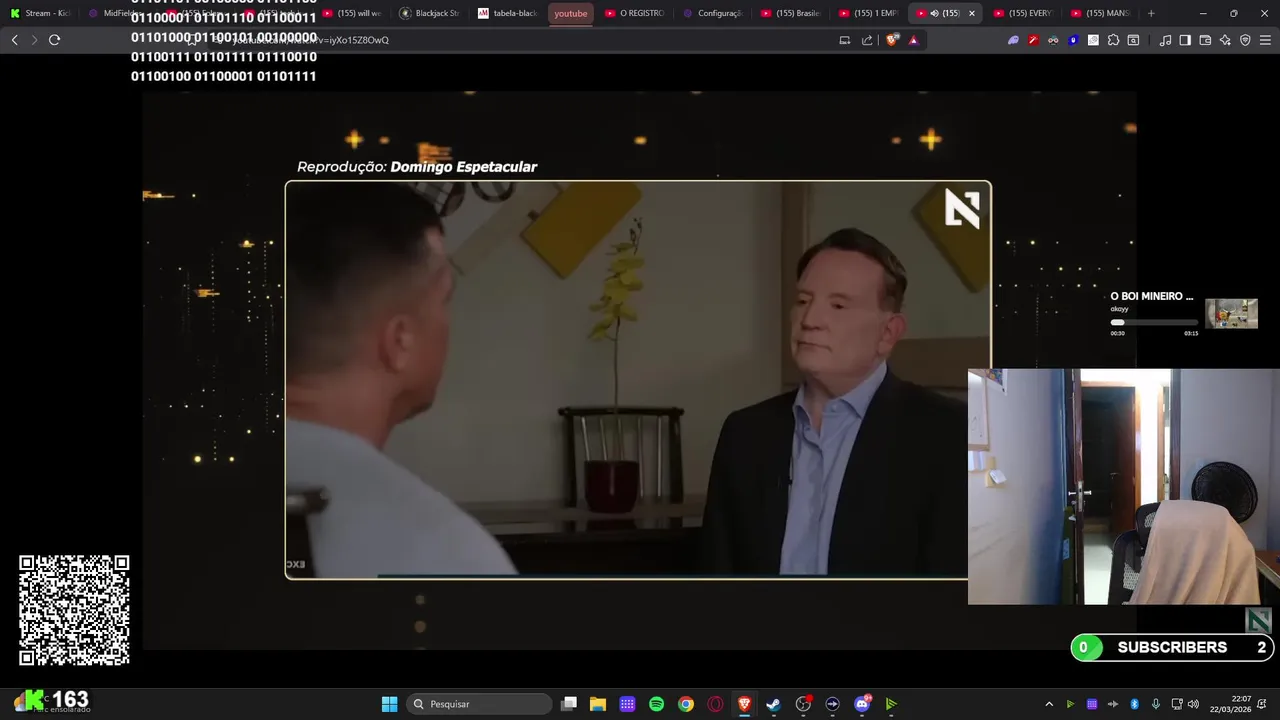Screen dimensions: 1280x720
Task: Mute the active (155) YouTube tab audio
Action: [934, 13]
